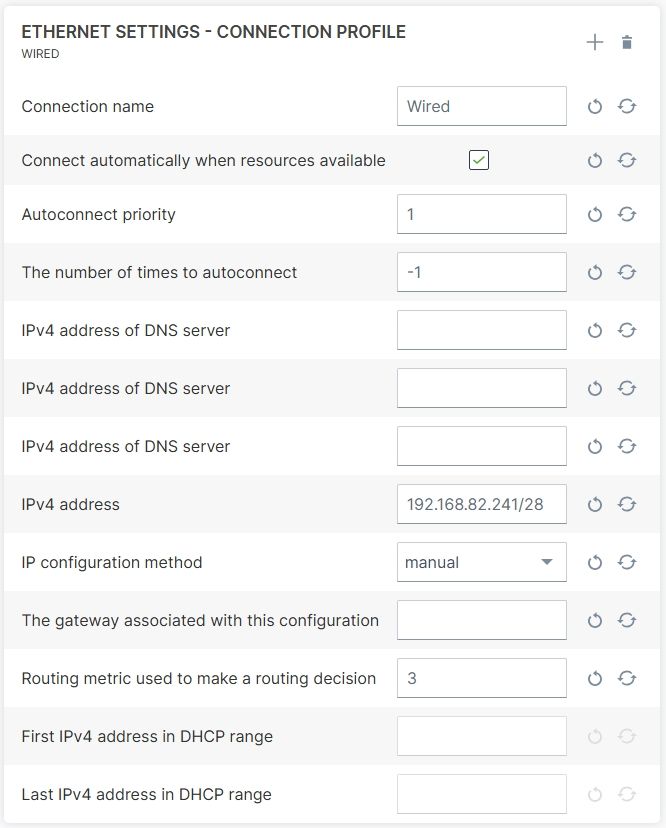Delete the connection profile with trash icon
This screenshot has width=666, height=828.
[x=627, y=42]
